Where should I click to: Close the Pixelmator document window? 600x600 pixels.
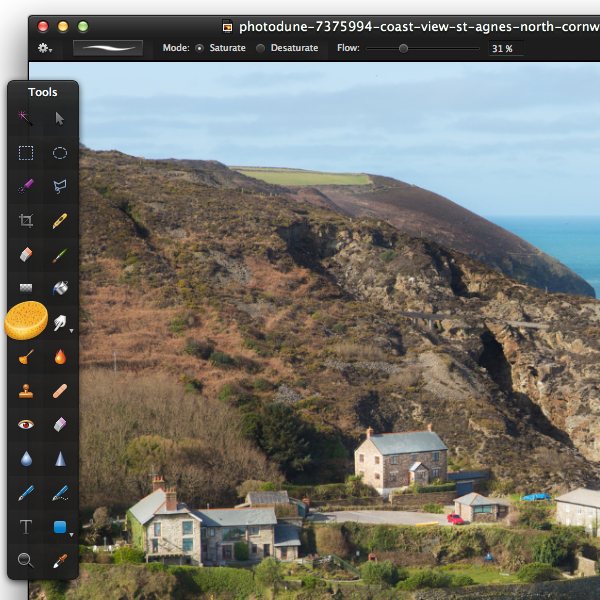43,26
